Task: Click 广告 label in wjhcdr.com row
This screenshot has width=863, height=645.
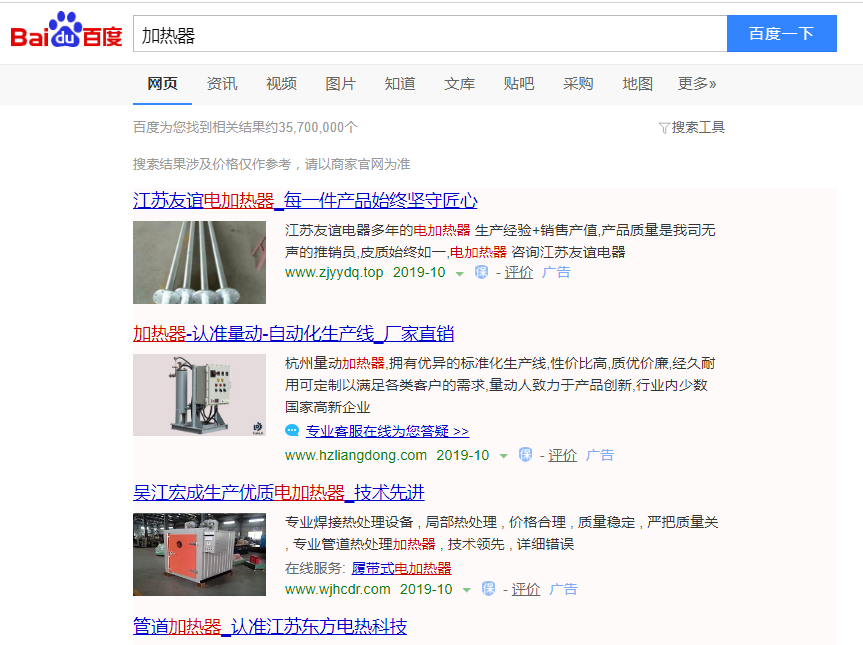Action: point(564,589)
